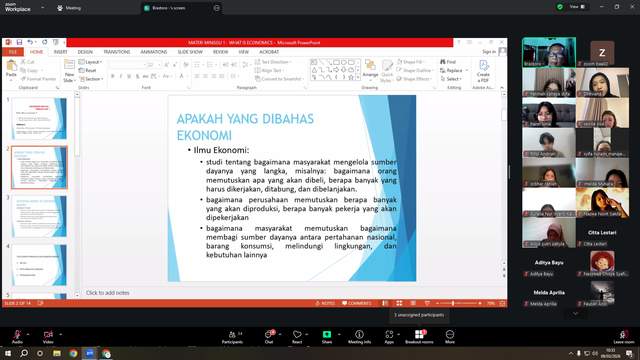Open the More options icon
Image resolution: width=640 pixels, height=360 pixels.
pos(450,334)
